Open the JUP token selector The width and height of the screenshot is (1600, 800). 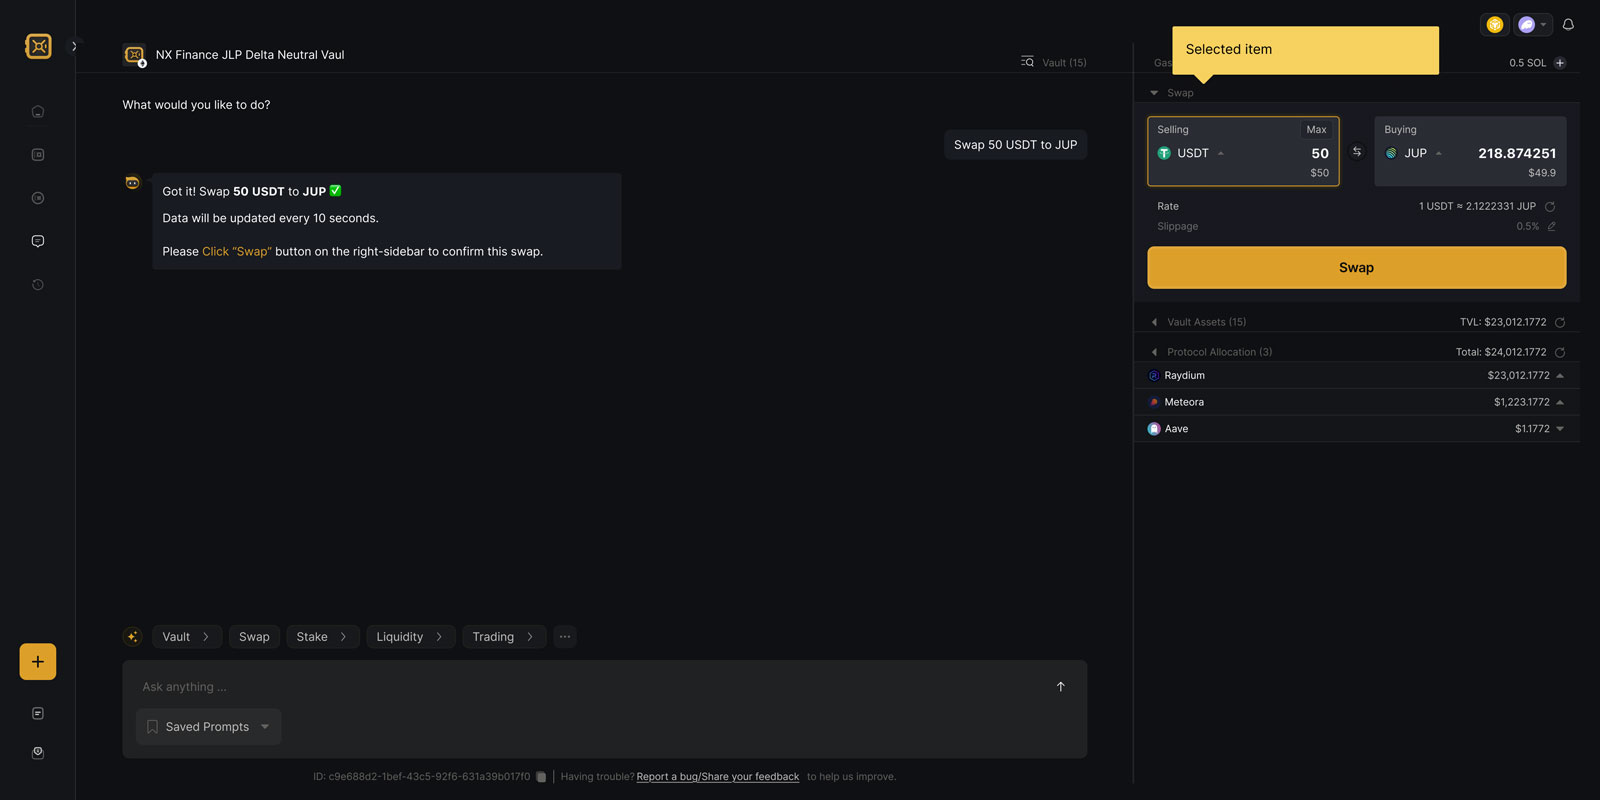1414,153
